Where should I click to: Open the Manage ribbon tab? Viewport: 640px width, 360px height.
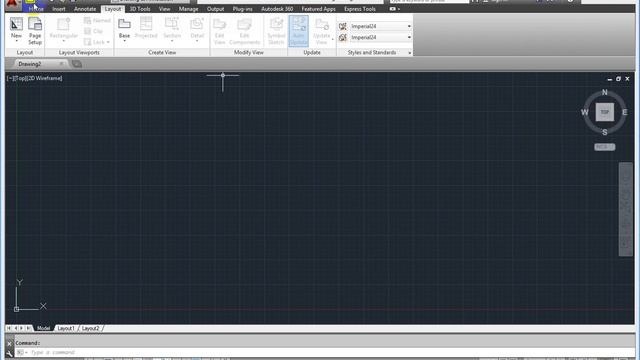188,9
